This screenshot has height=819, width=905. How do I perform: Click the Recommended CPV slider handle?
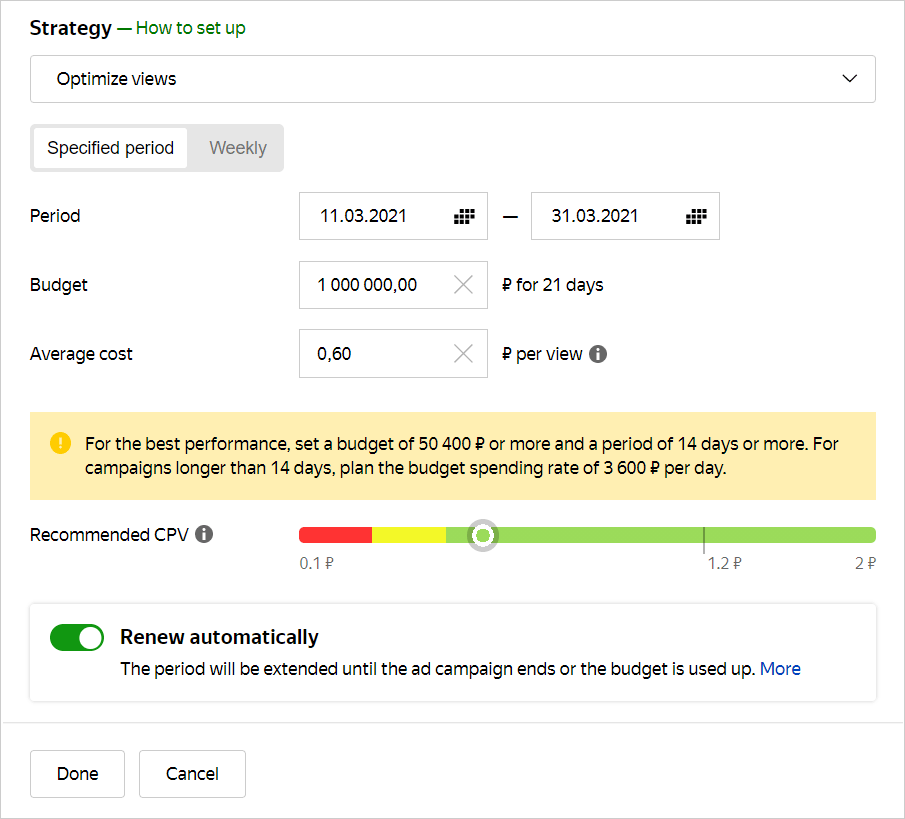pyautogui.click(x=483, y=535)
